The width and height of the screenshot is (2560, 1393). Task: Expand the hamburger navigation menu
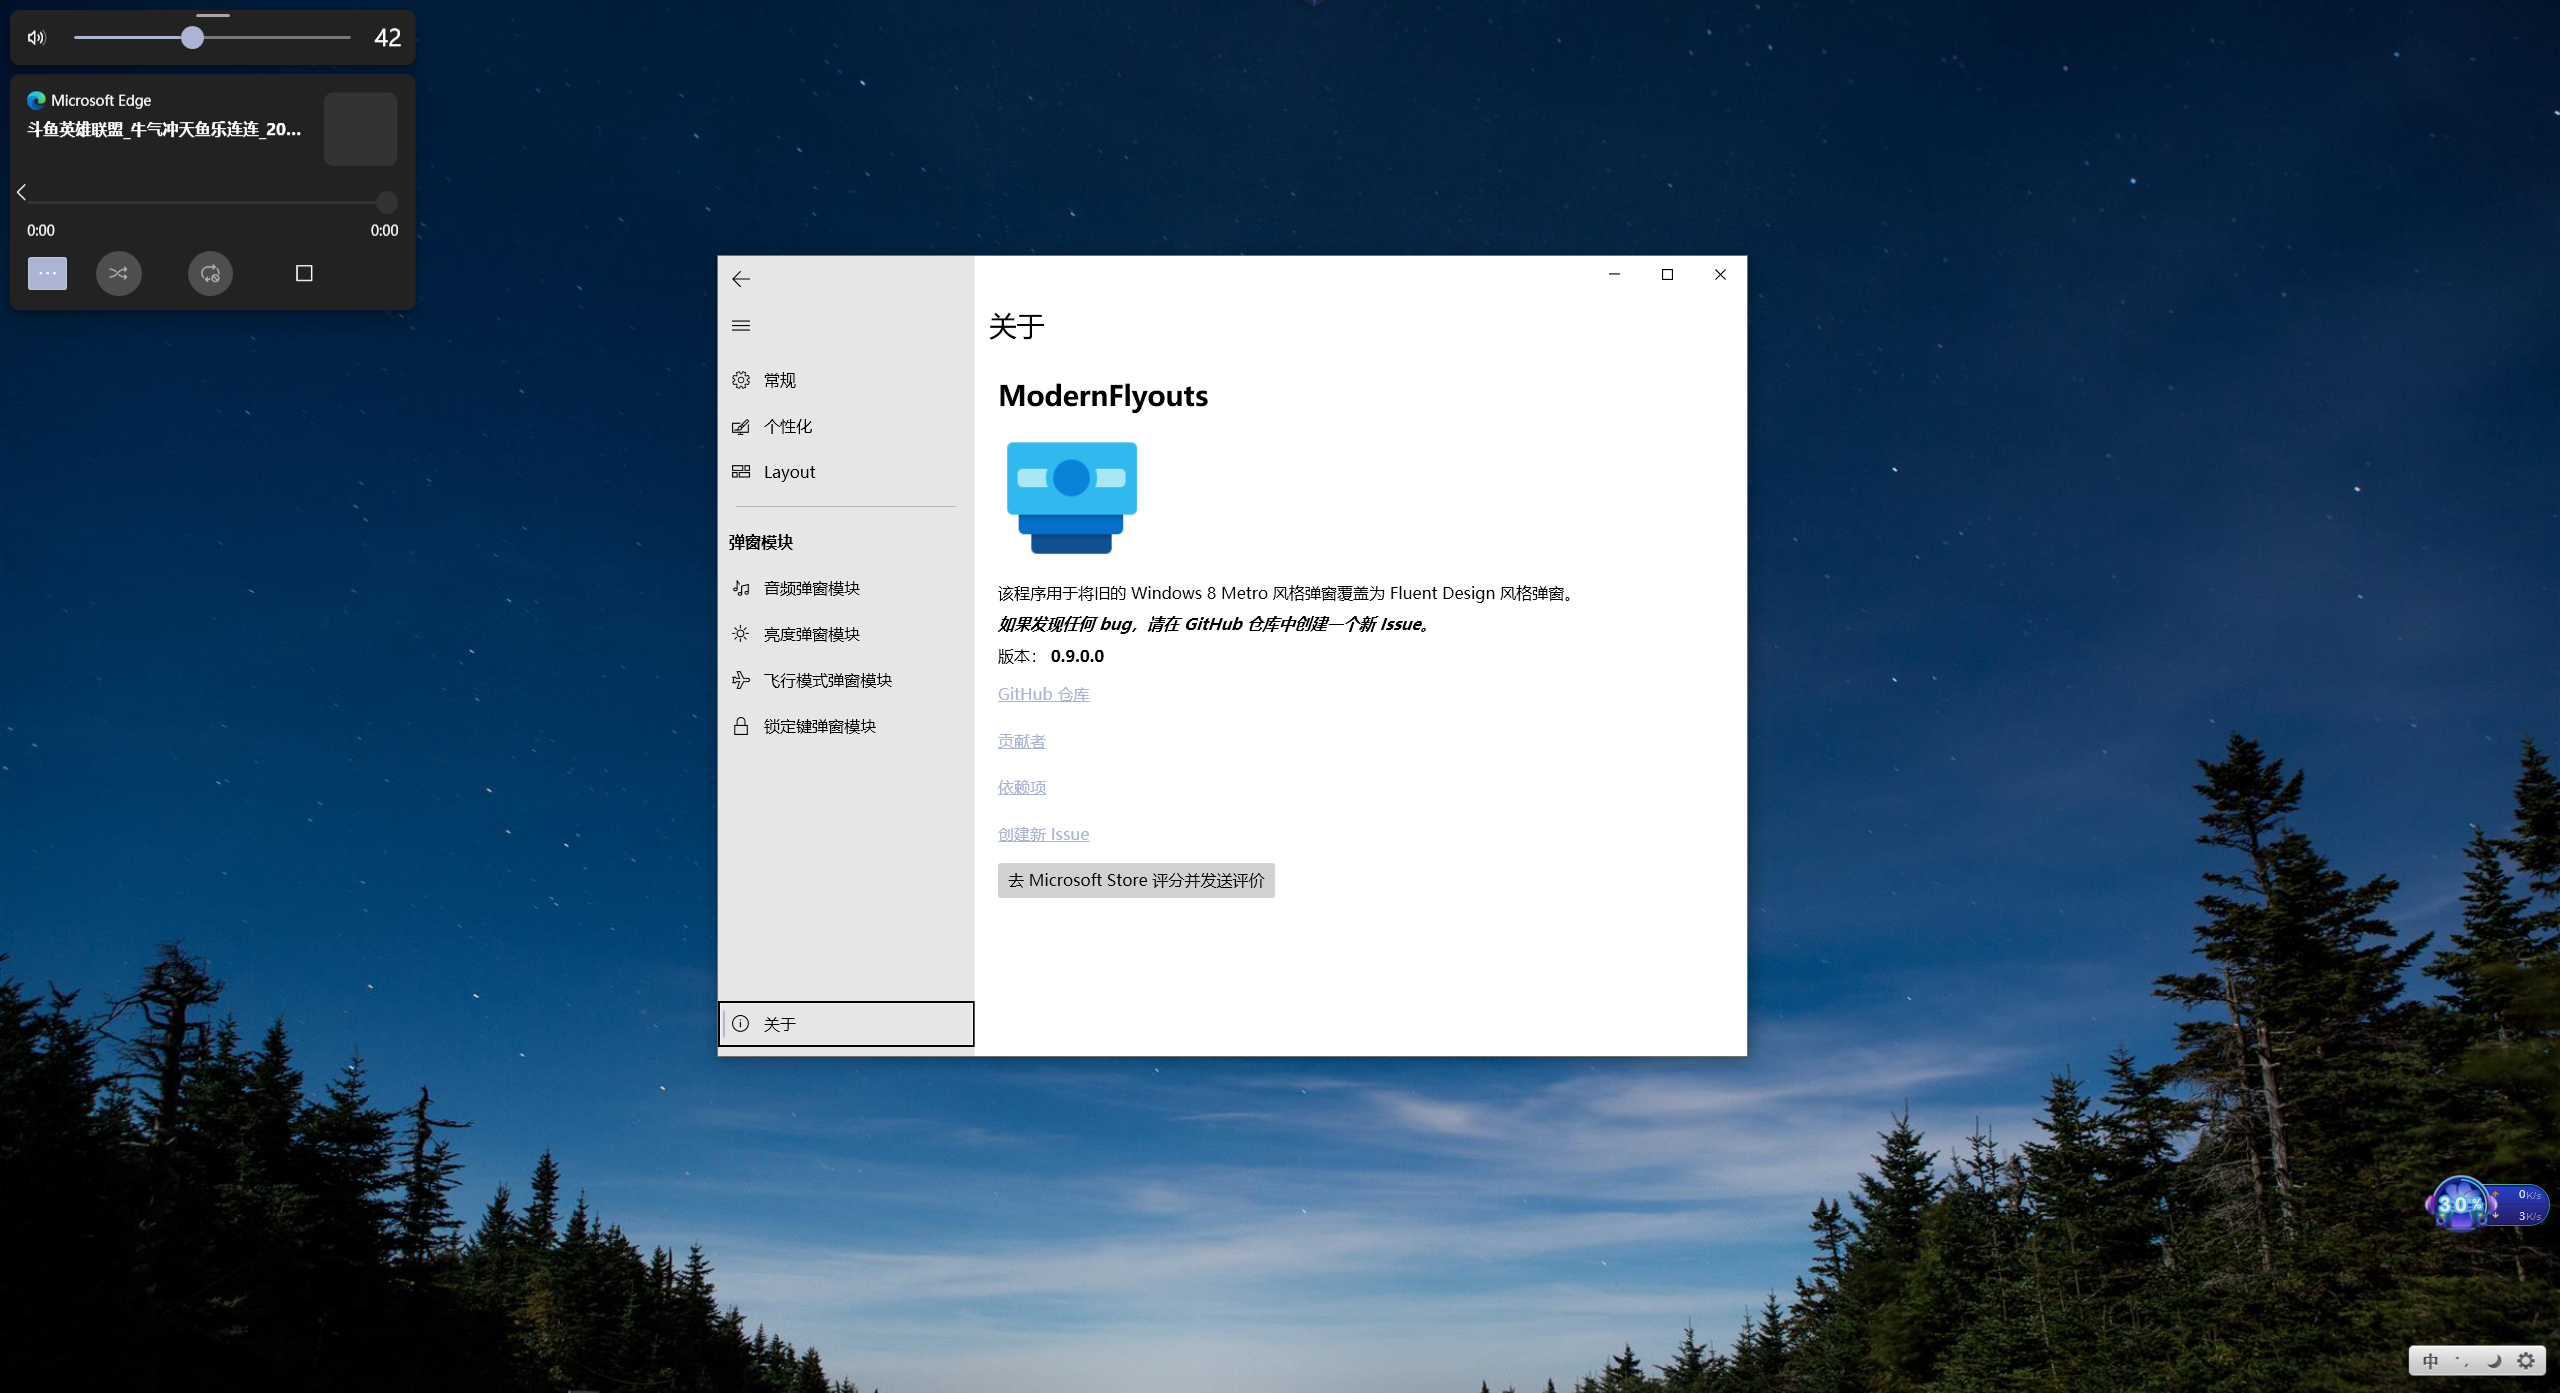741,325
